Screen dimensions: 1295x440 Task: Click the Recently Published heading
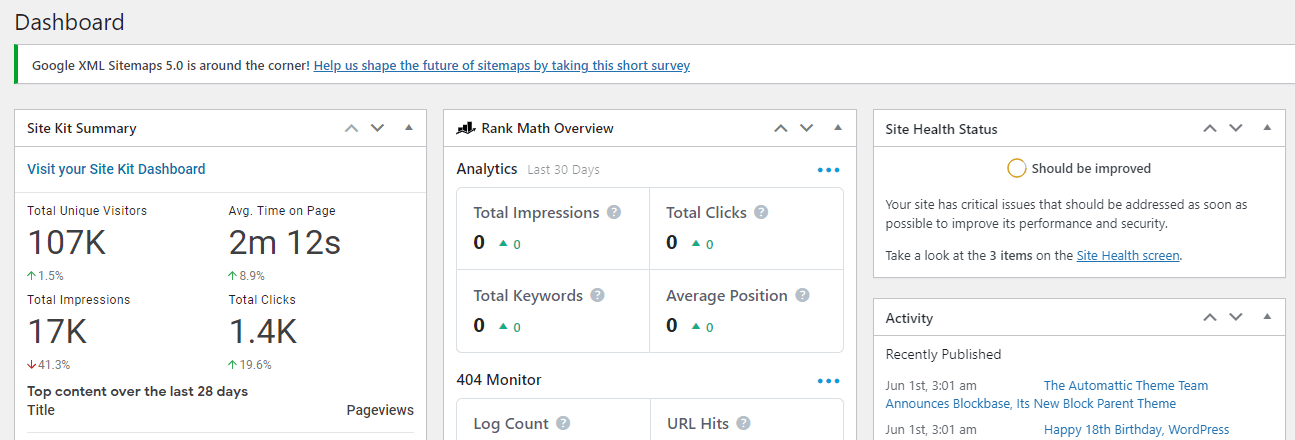tap(943, 354)
